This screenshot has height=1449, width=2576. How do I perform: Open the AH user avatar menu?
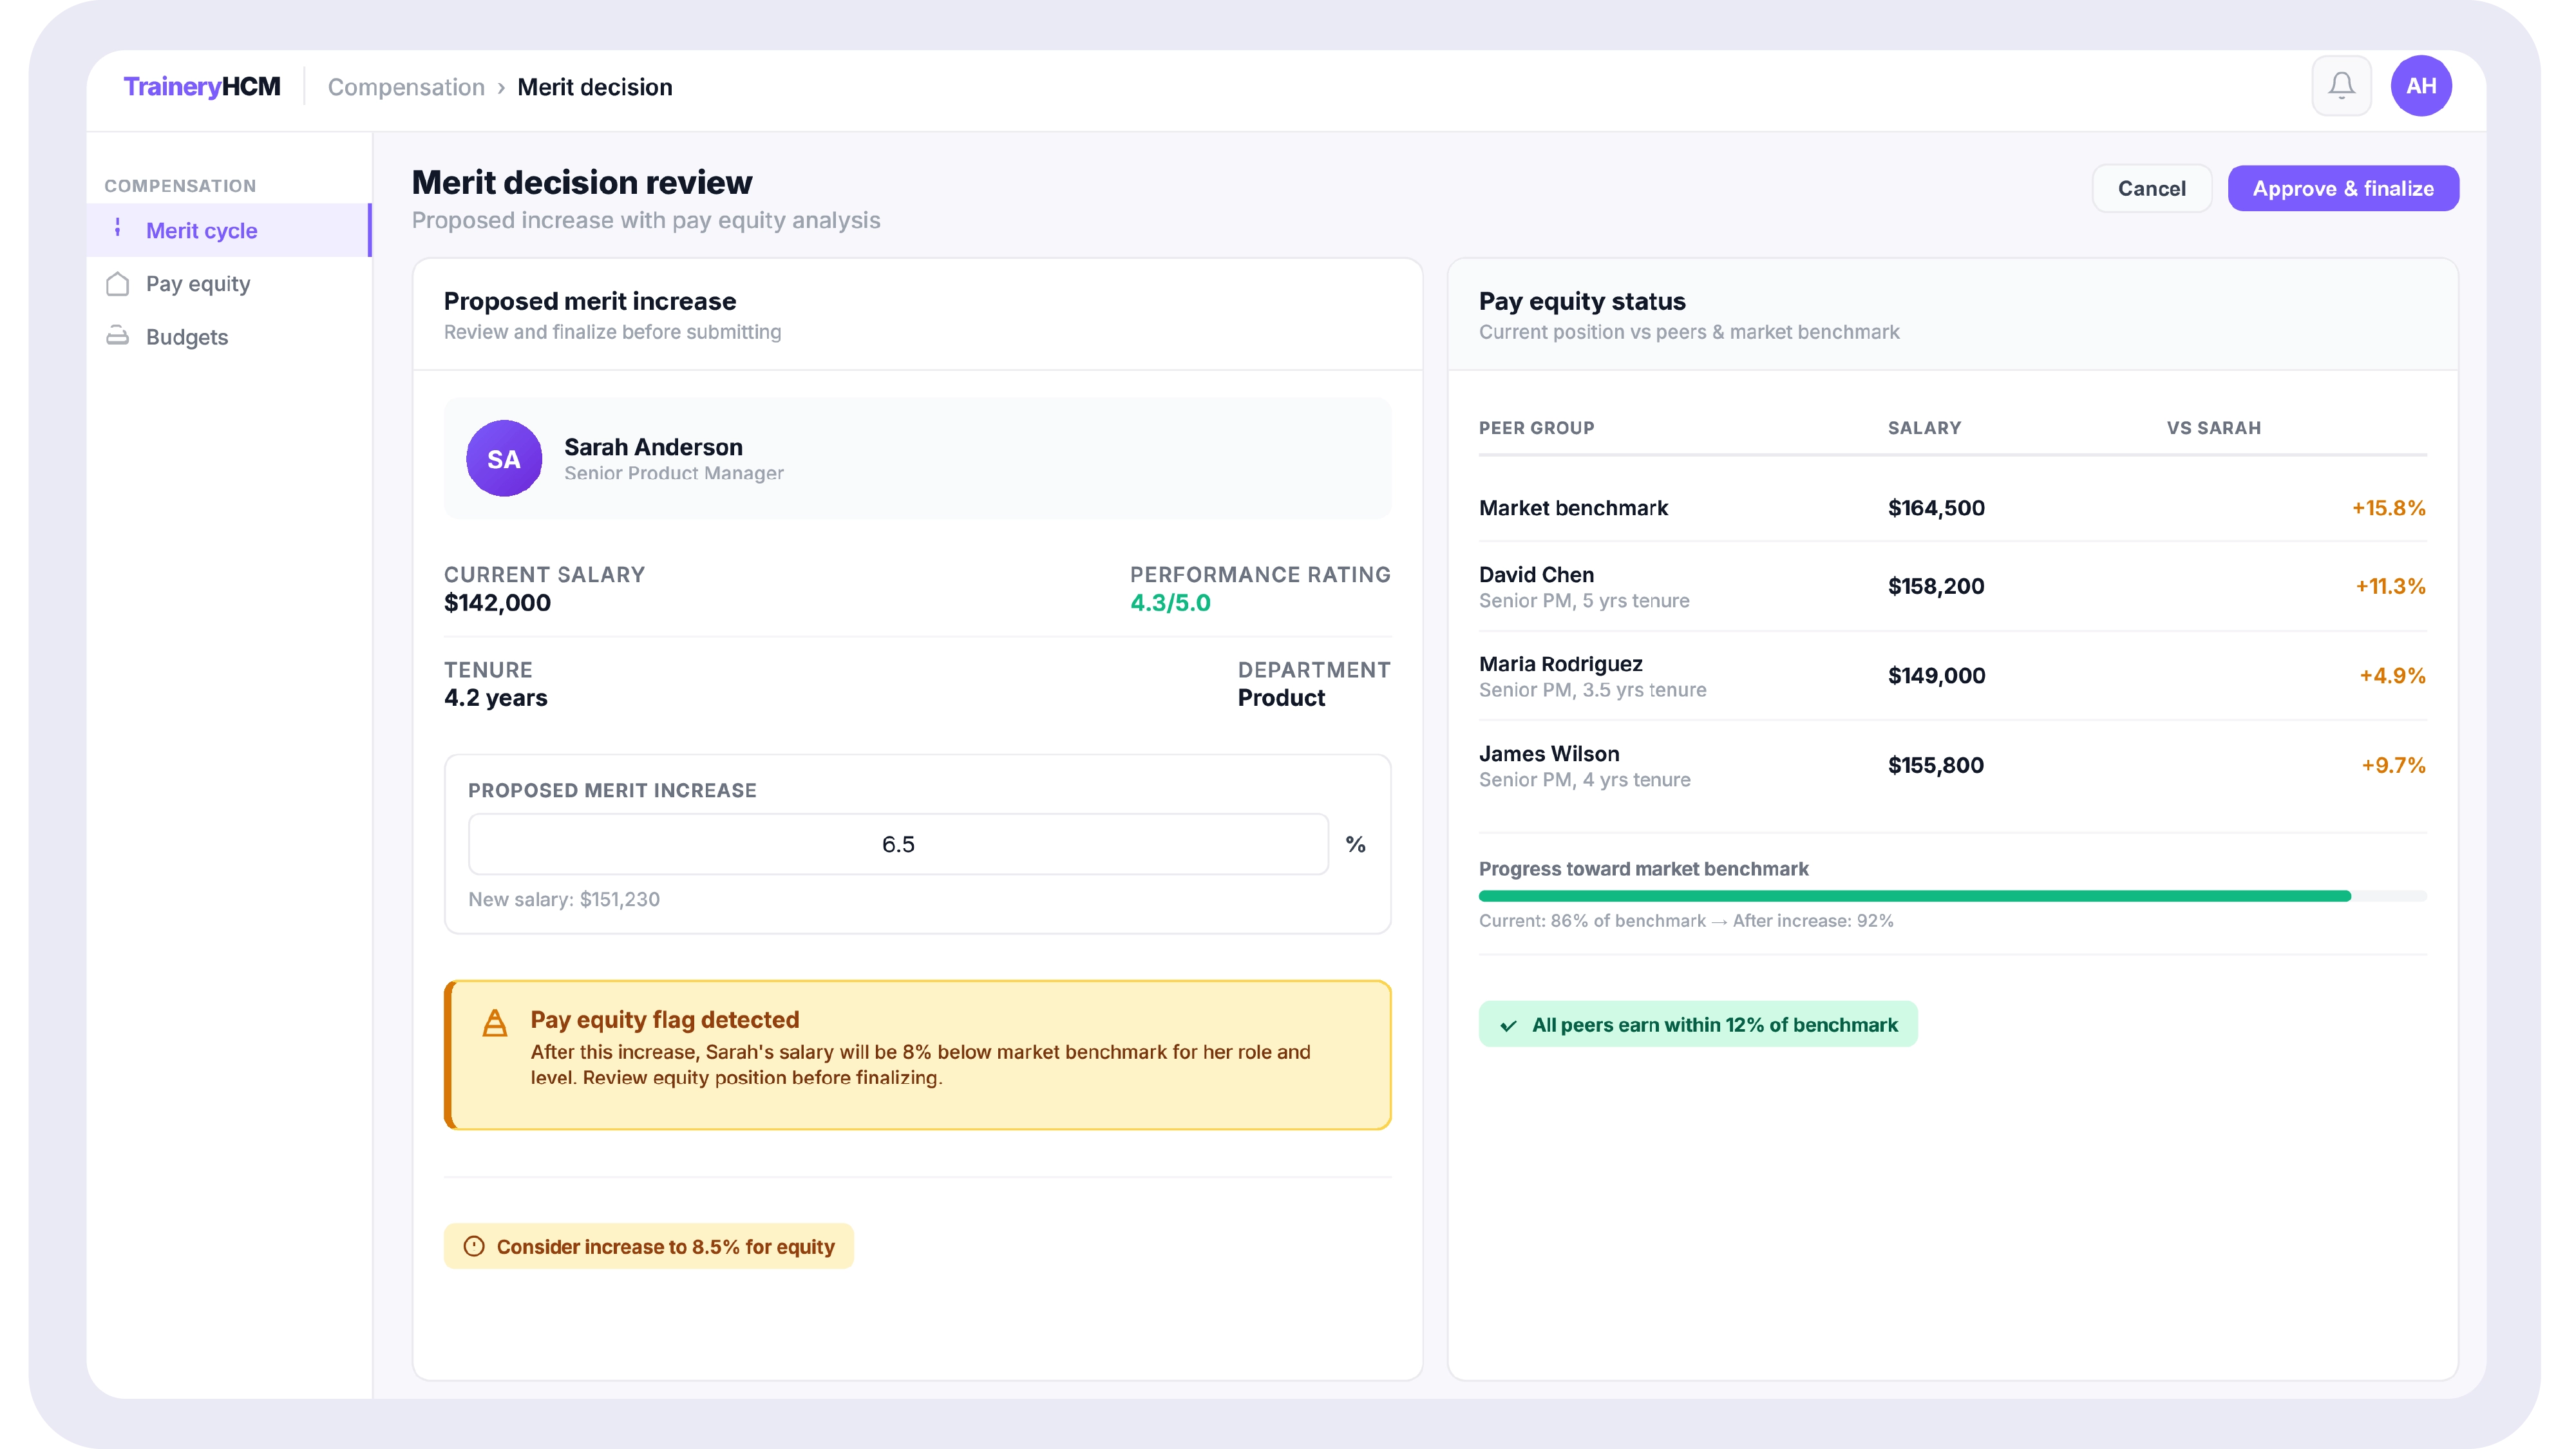coord(2420,86)
